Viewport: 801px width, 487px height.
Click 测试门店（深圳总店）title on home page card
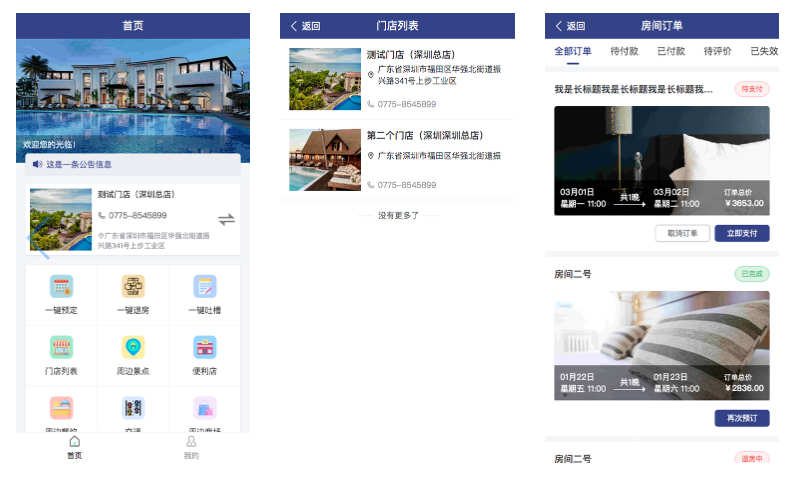tap(136, 194)
